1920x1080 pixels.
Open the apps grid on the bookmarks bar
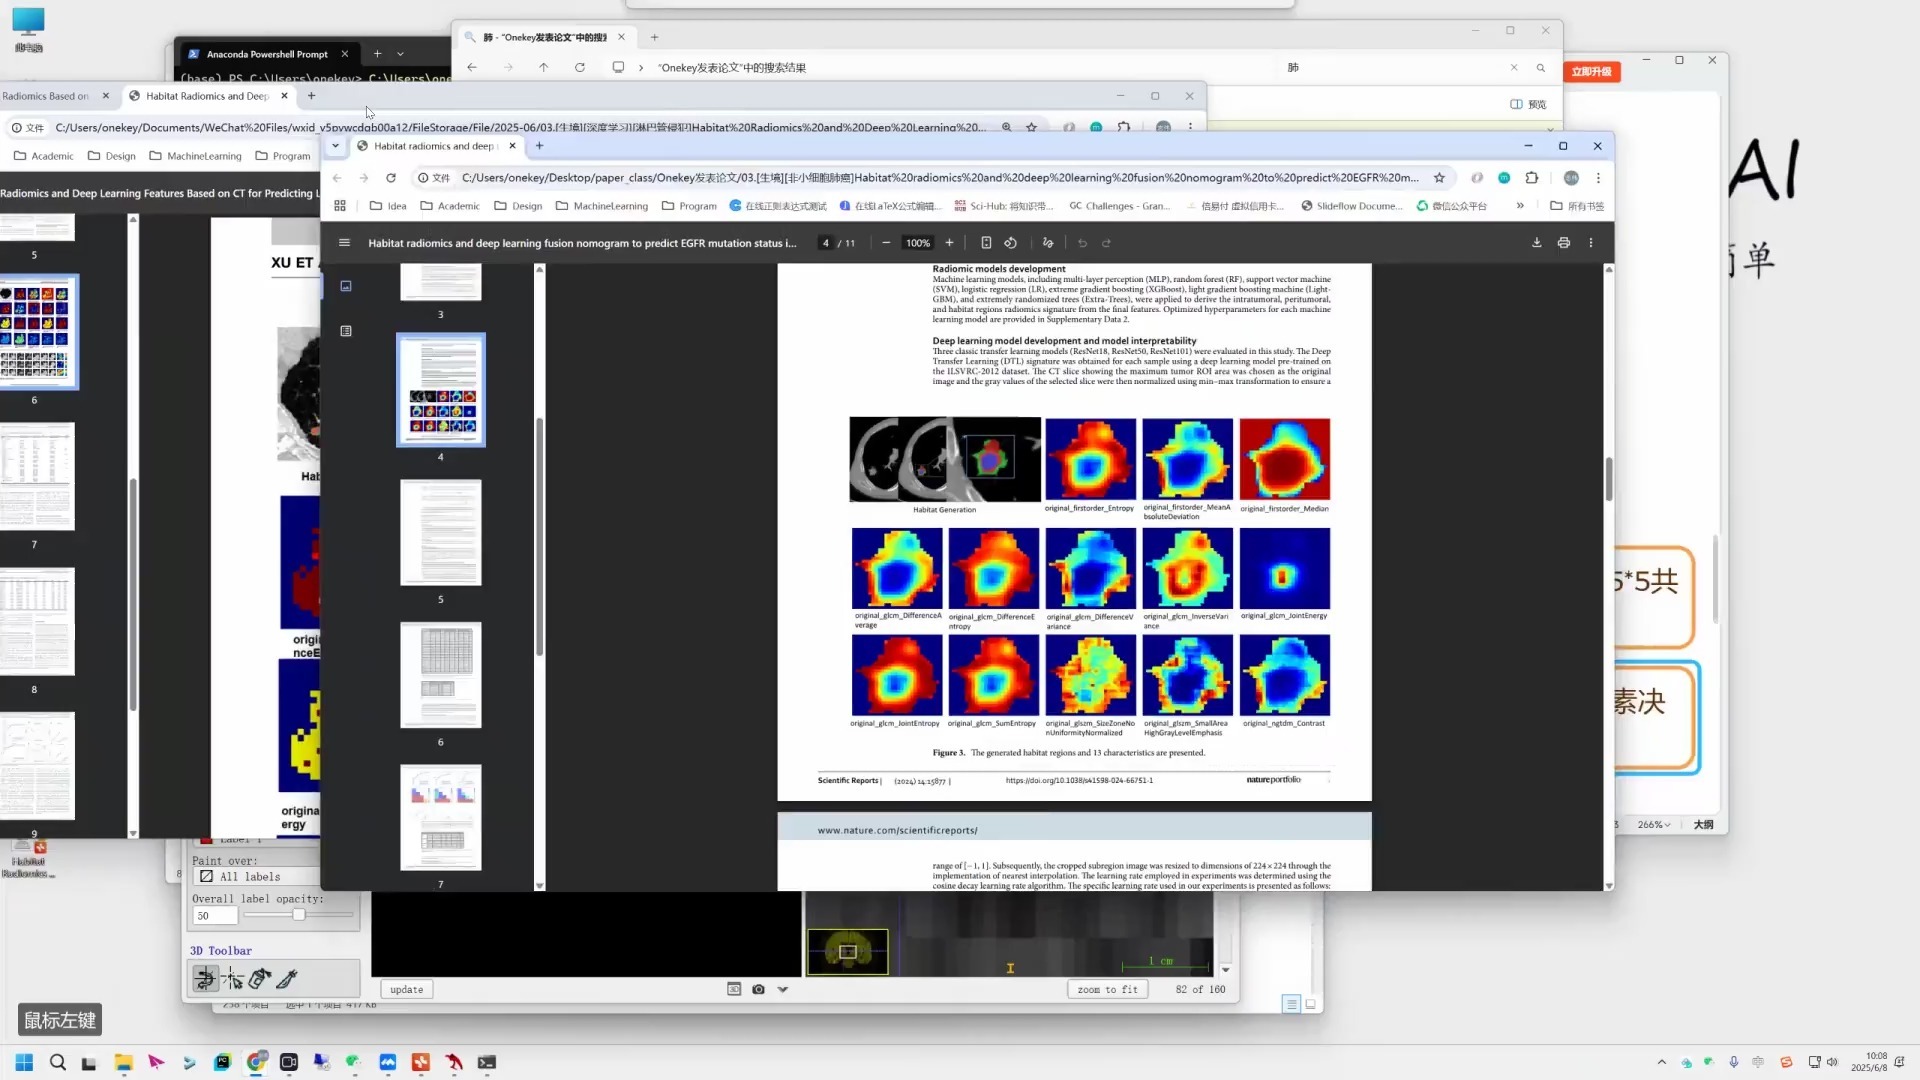tap(340, 206)
